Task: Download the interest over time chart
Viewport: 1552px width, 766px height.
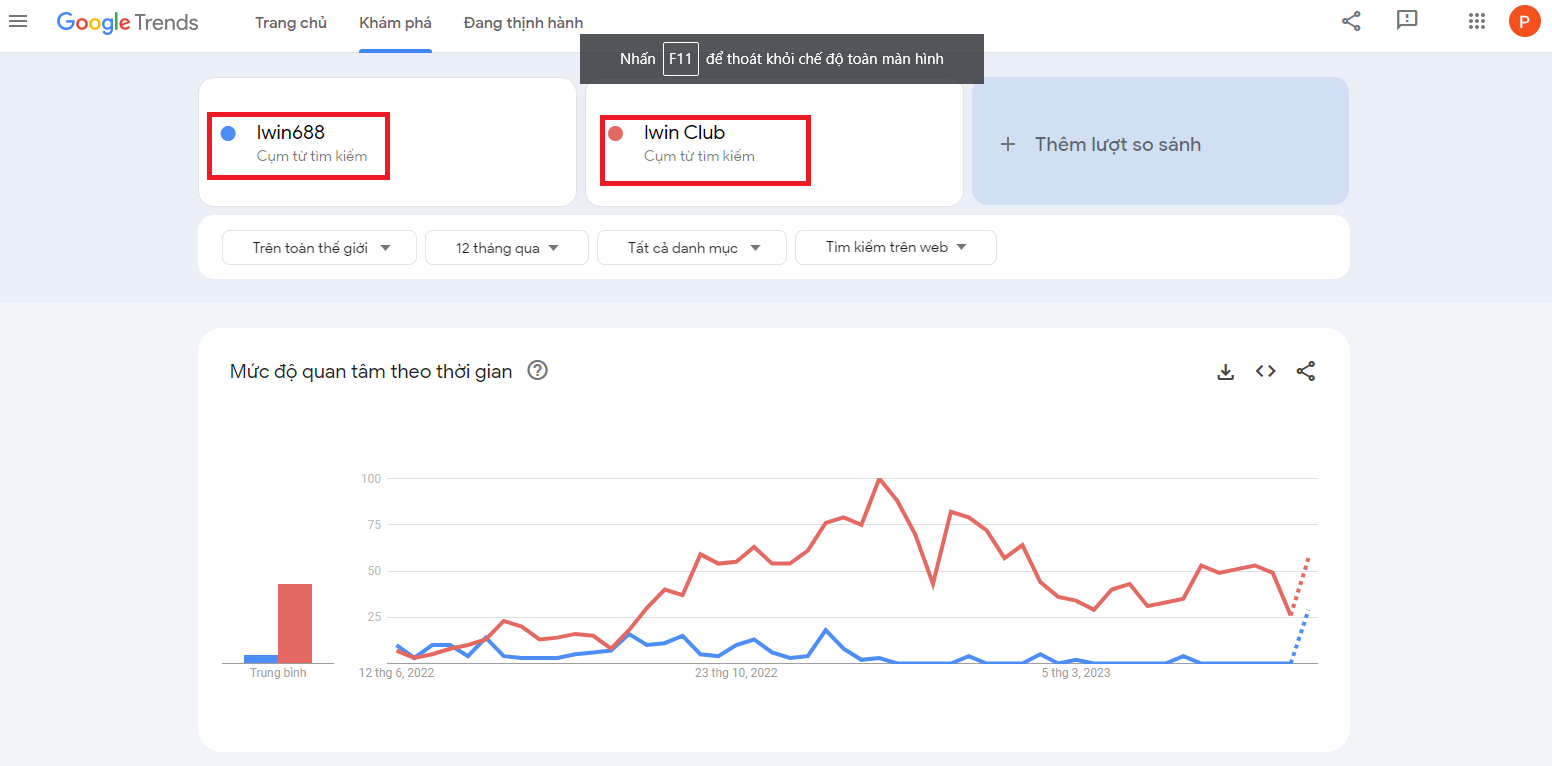Action: point(1225,372)
